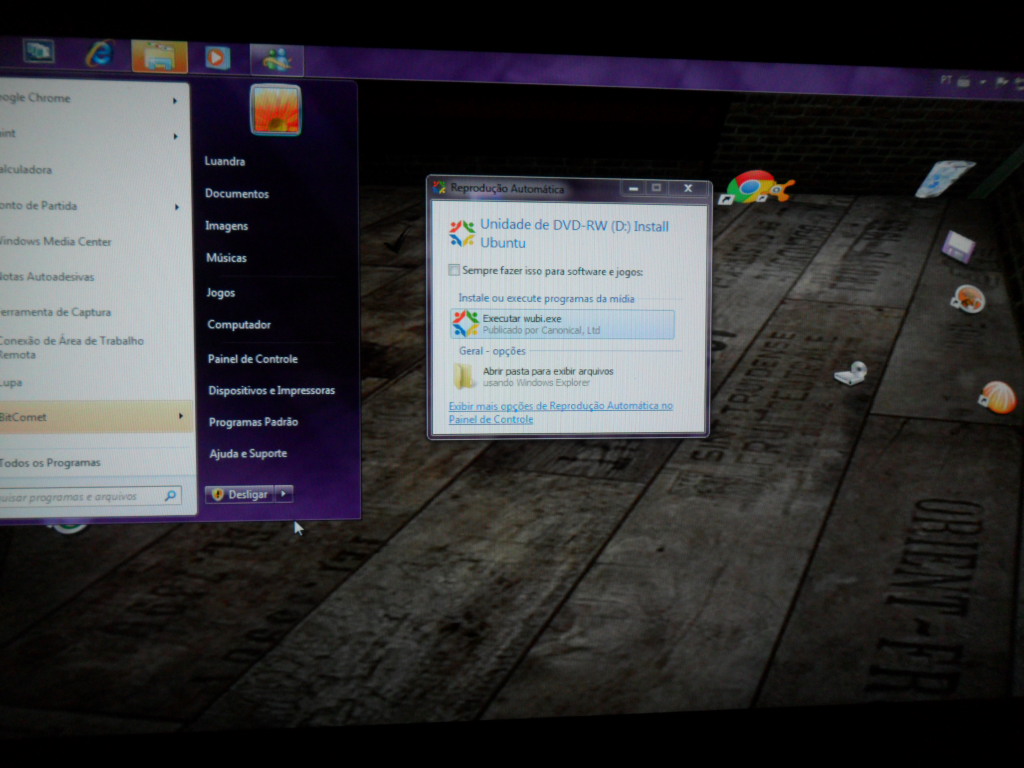Click the Windows Live Messenger taskbar icon

click(277, 59)
